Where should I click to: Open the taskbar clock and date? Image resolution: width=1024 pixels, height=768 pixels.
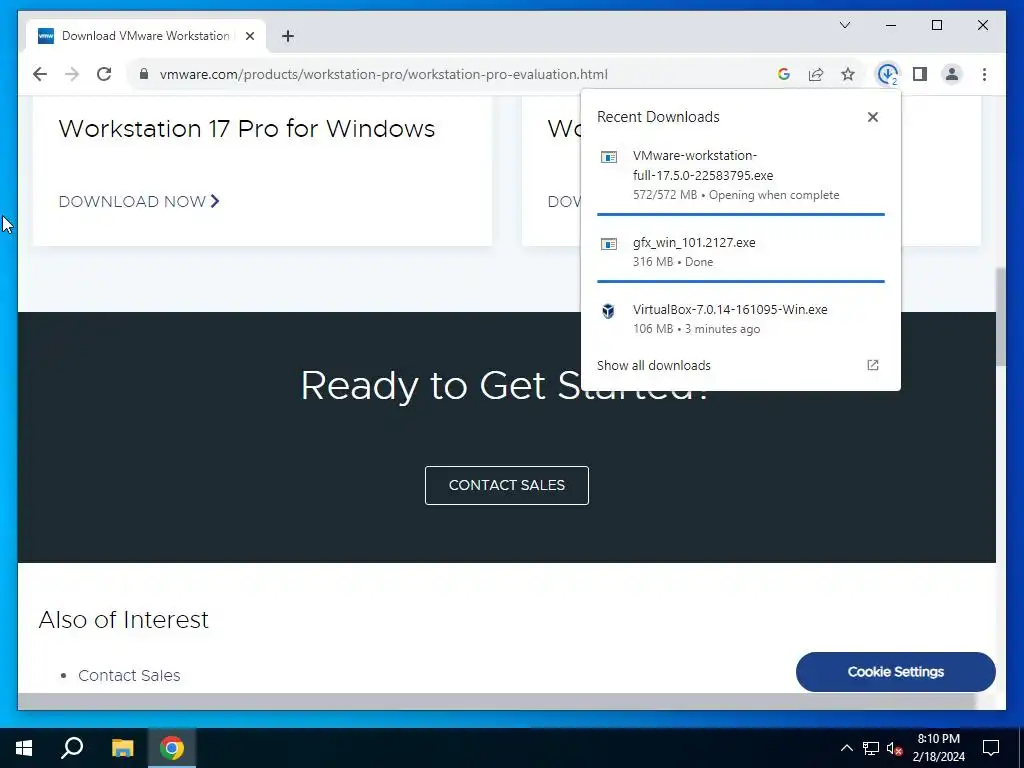tap(938, 748)
